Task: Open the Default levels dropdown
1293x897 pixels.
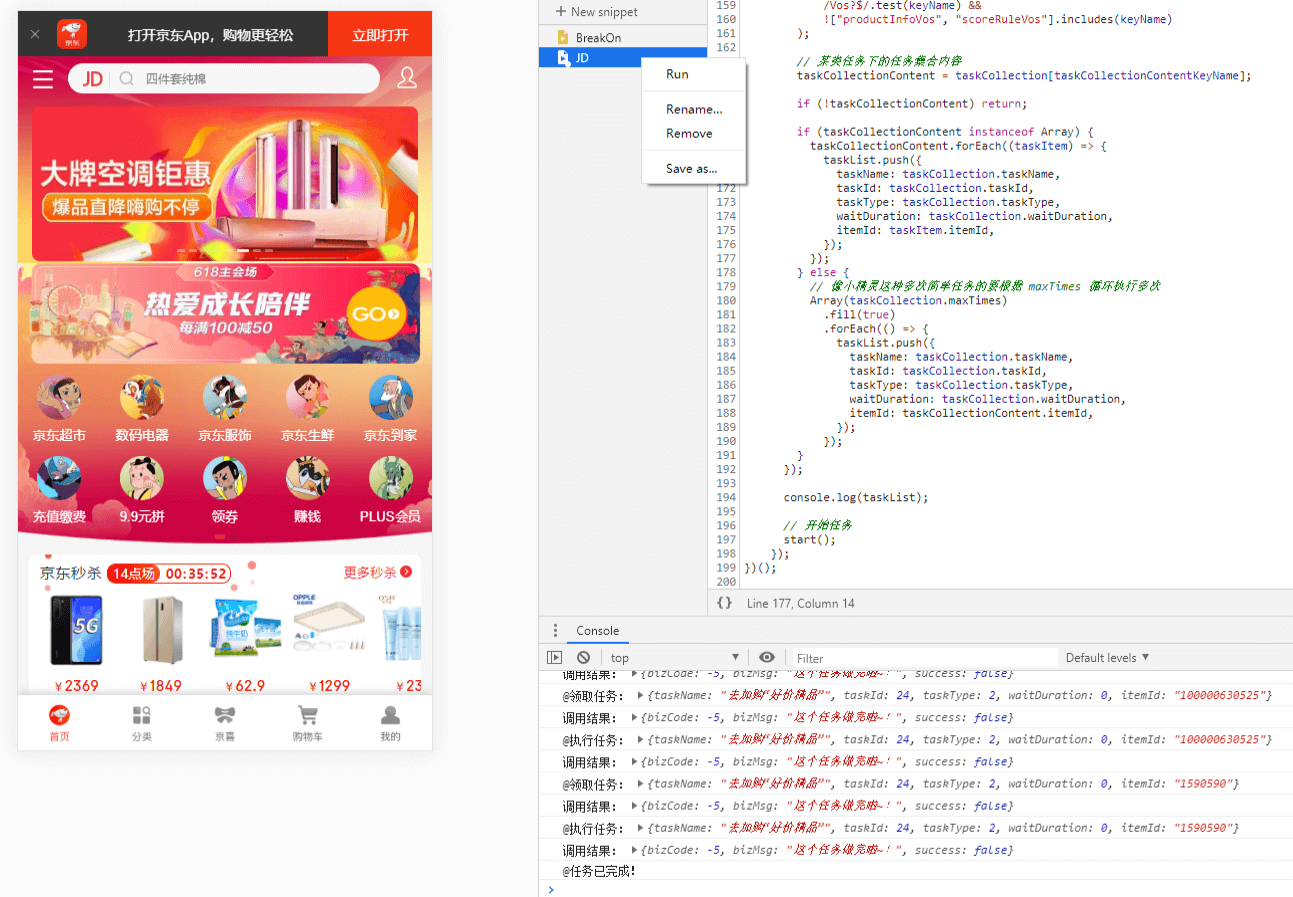Action: [x=1107, y=657]
